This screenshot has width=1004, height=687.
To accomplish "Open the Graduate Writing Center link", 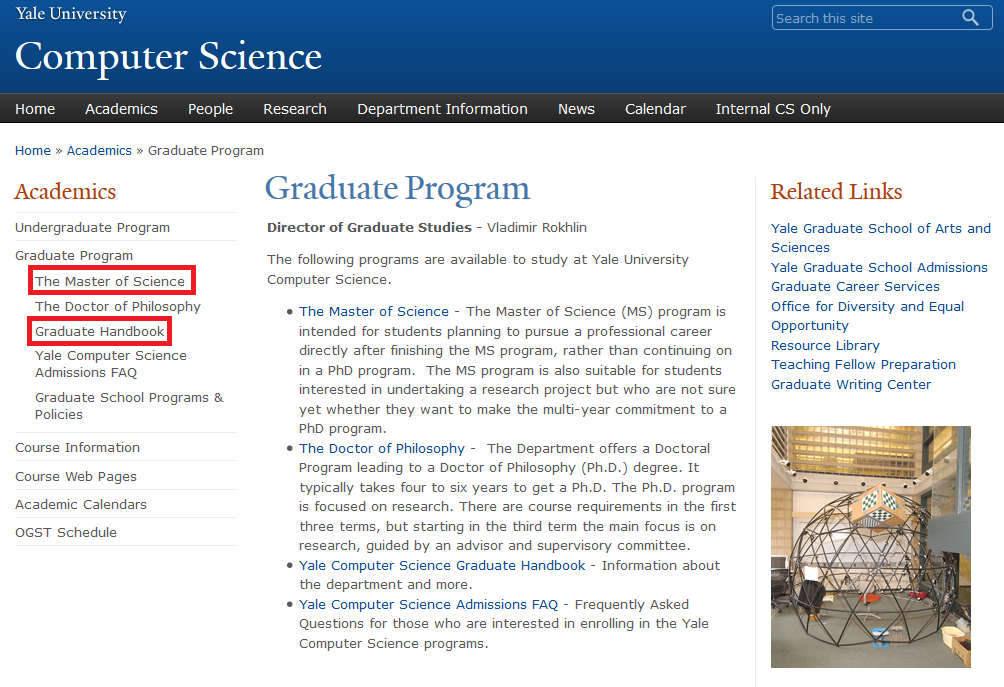I will click(x=850, y=384).
